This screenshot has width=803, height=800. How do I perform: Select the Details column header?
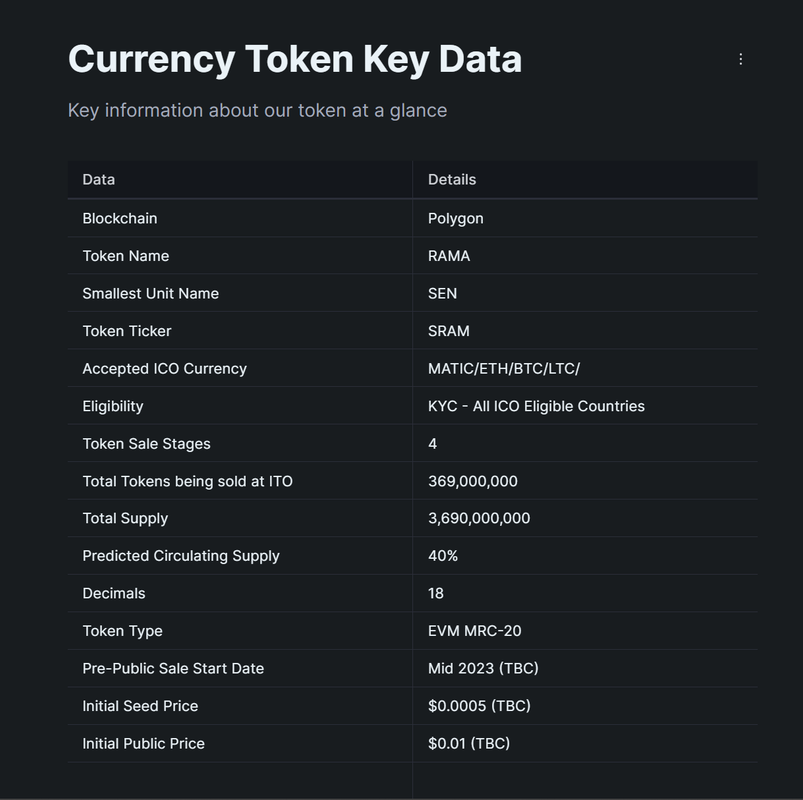(452, 180)
